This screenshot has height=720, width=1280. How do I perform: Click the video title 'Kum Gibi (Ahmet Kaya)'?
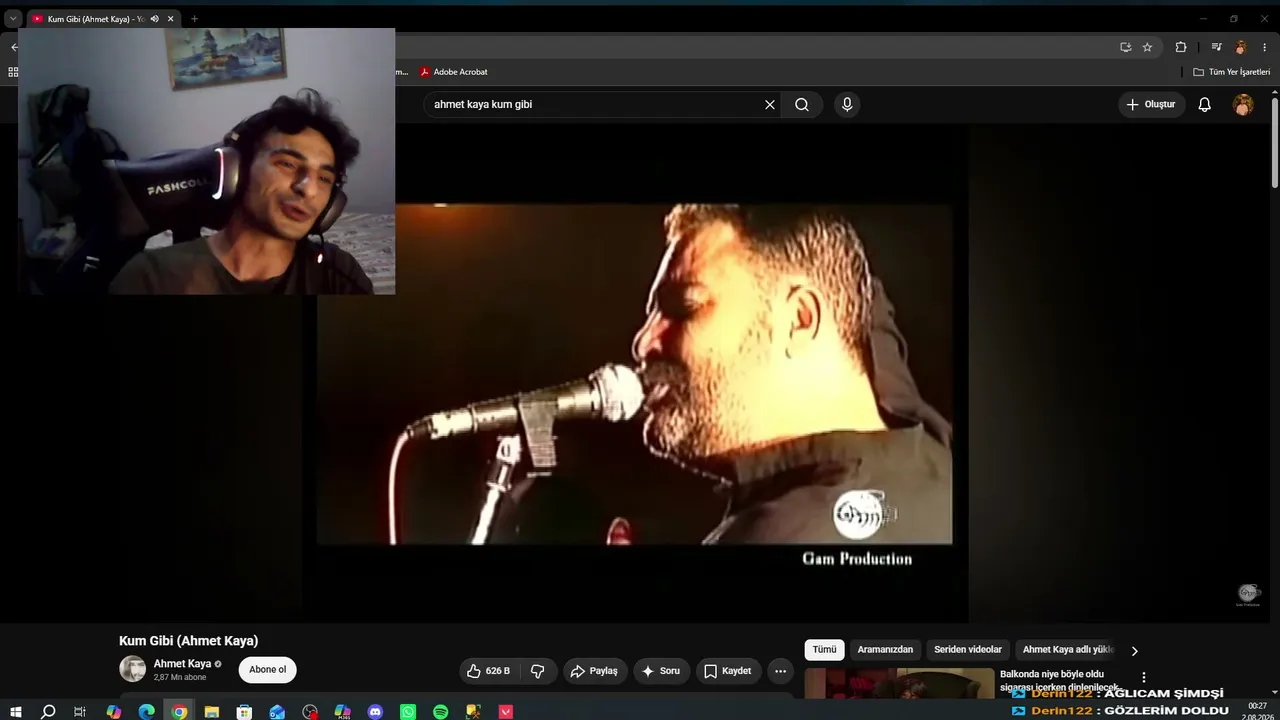(188, 641)
